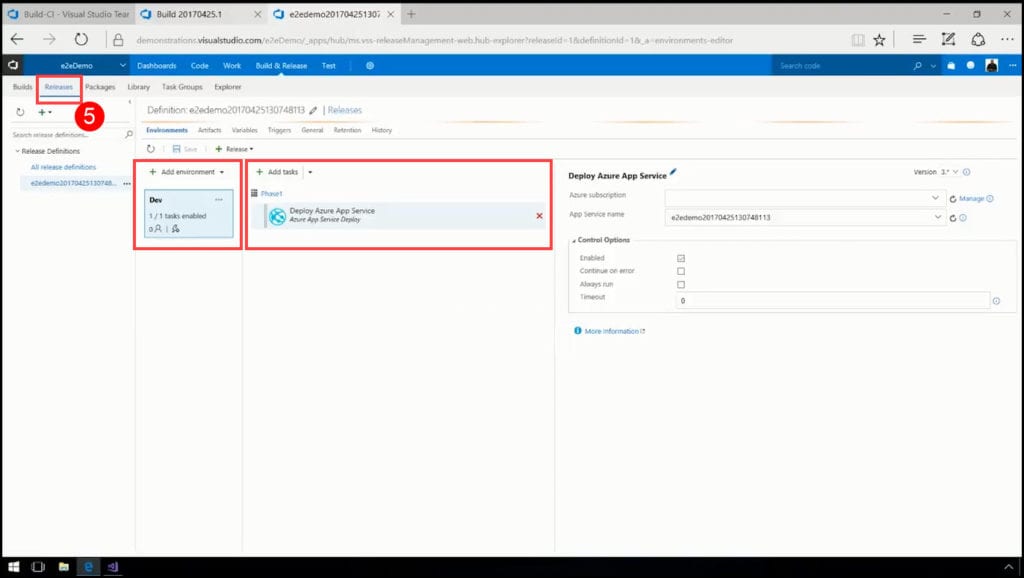Open the Version dropdown
Screen dimensions: 1024x578
point(950,172)
